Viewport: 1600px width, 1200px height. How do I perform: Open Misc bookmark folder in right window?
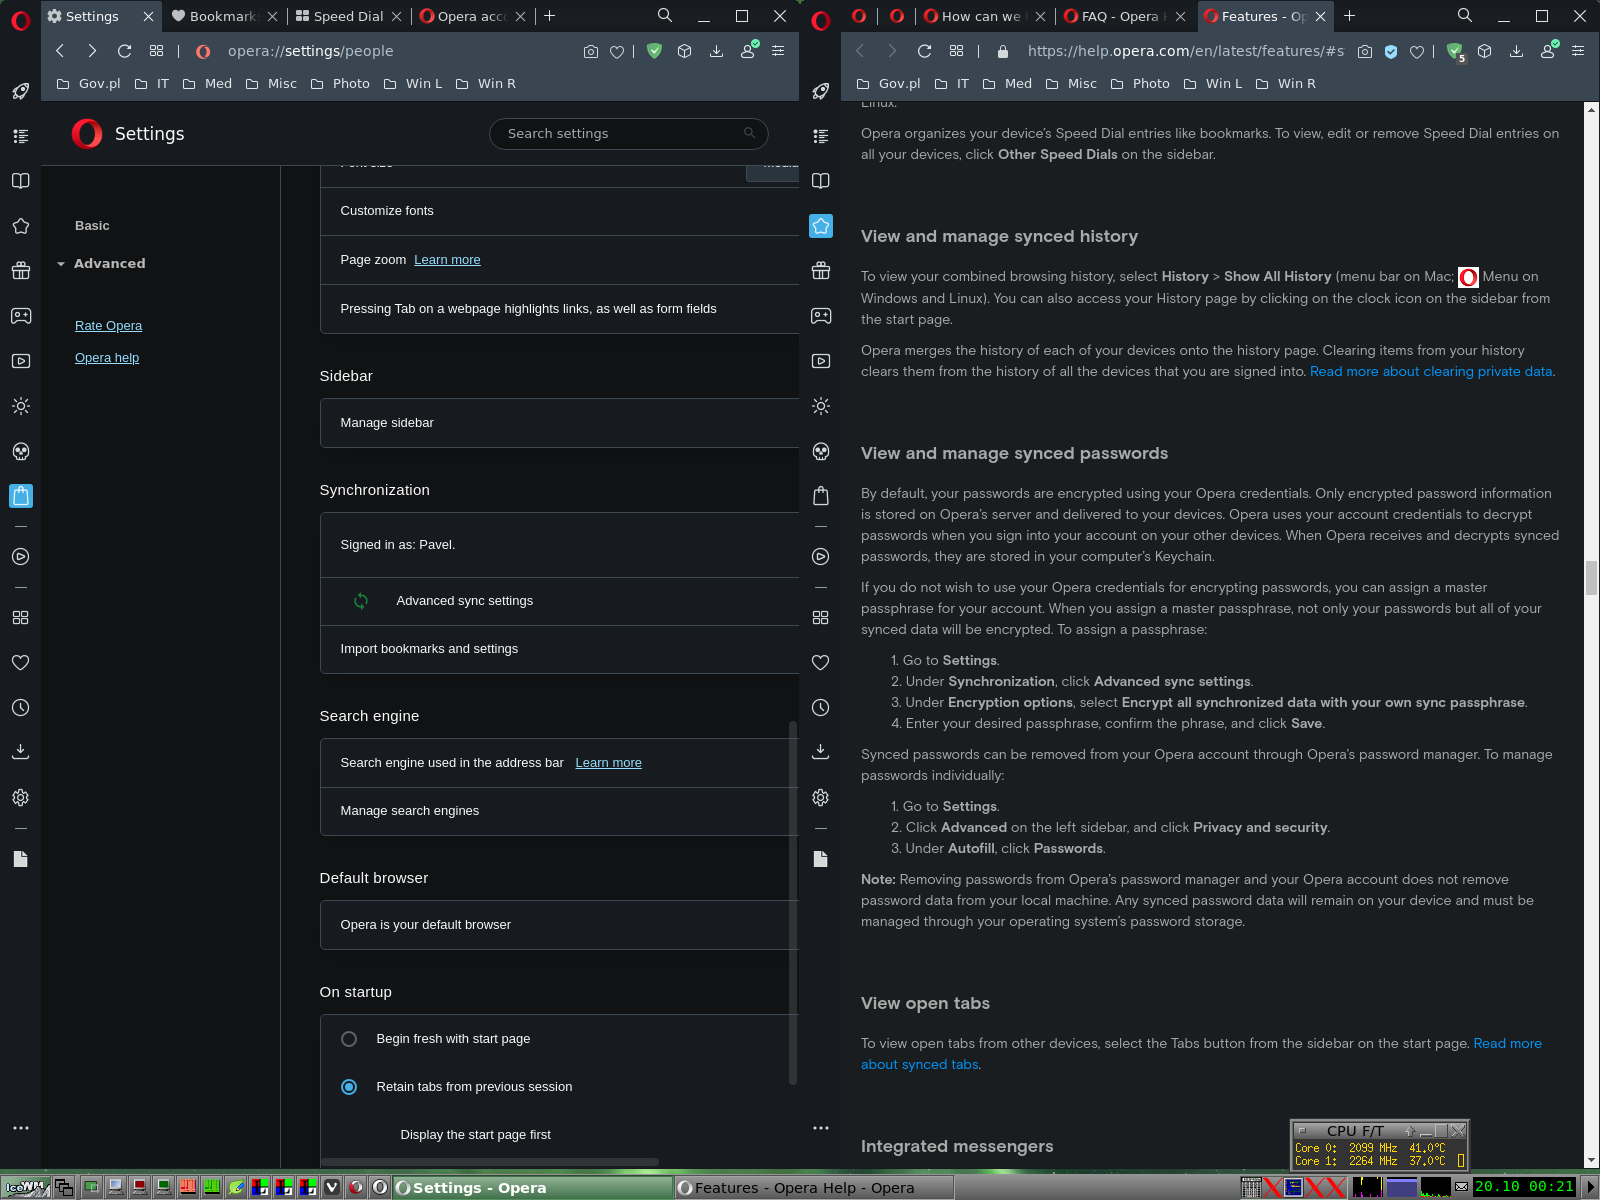tap(1071, 84)
